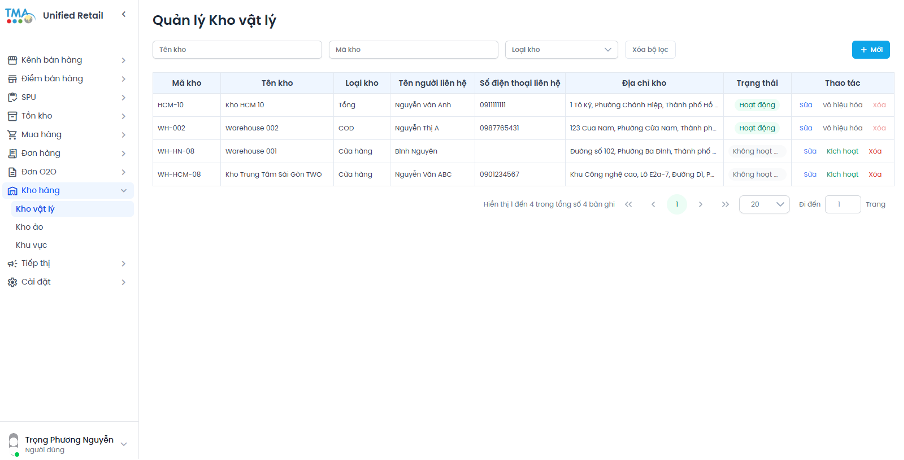
Task: Disable warehouse WH-002 via Vô hiệu hóa
Action: coord(842,128)
